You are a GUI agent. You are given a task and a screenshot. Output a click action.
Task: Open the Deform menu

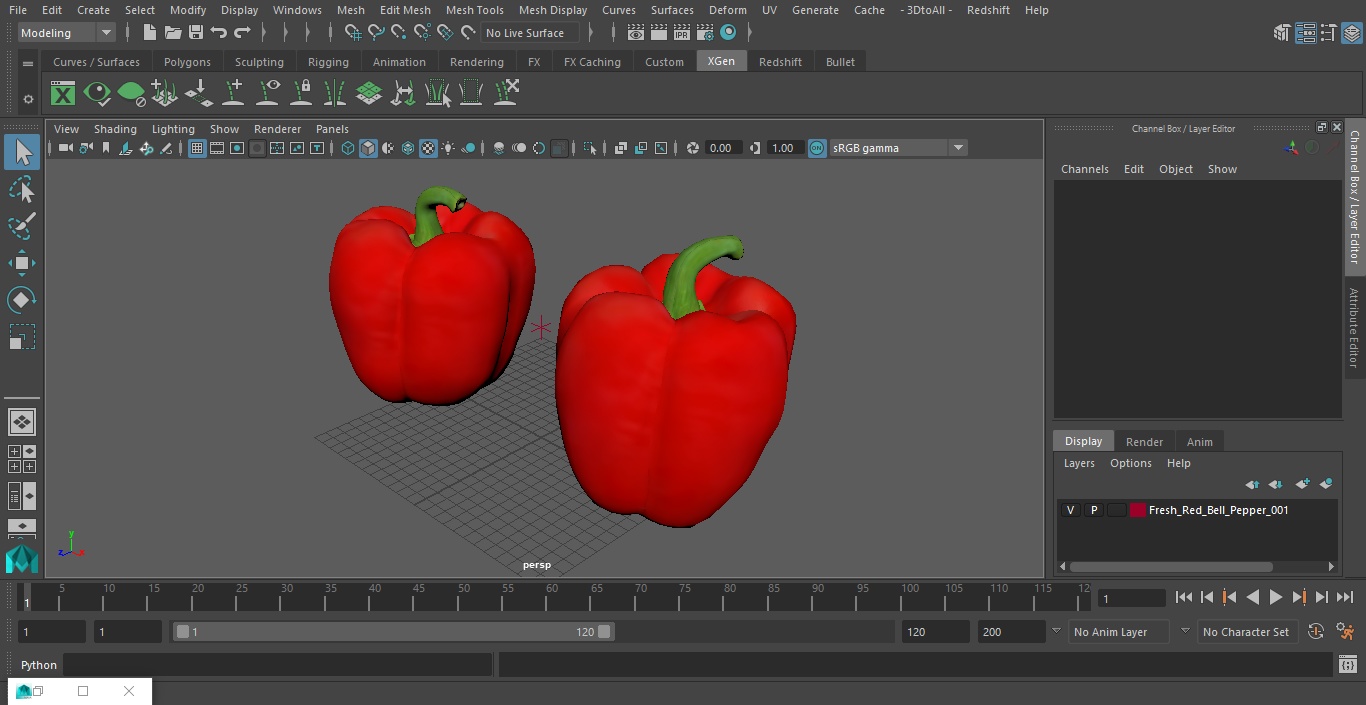728,10
